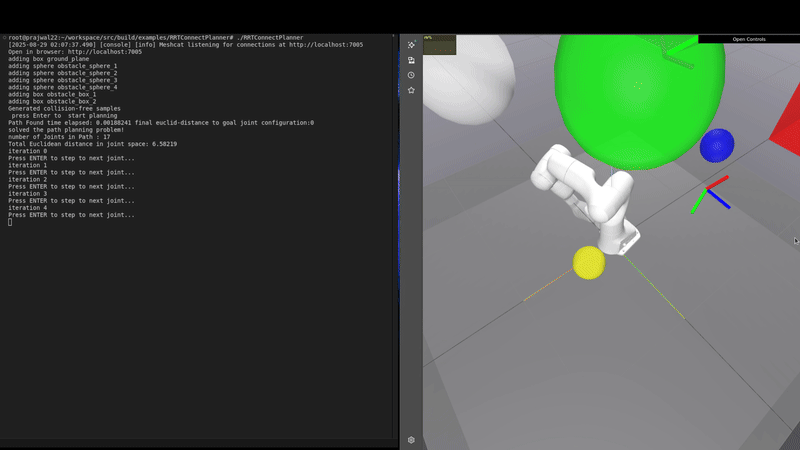The image size is (800, 450).
Task: Select the small blue sphere obstacle
Action: [x=716, y=146]
